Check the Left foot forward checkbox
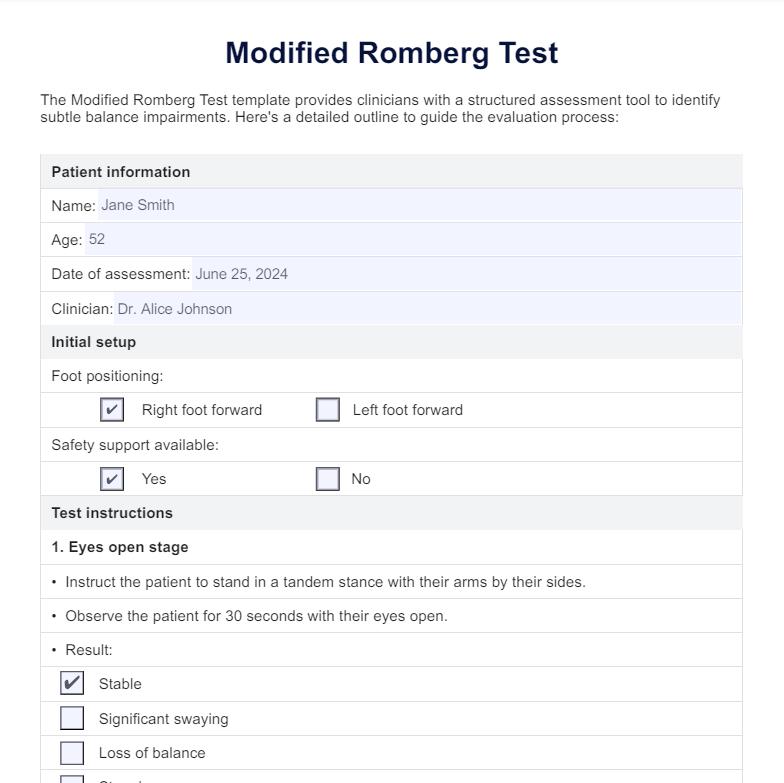Viewport: 784px width, 783px height. coord(328,410)
